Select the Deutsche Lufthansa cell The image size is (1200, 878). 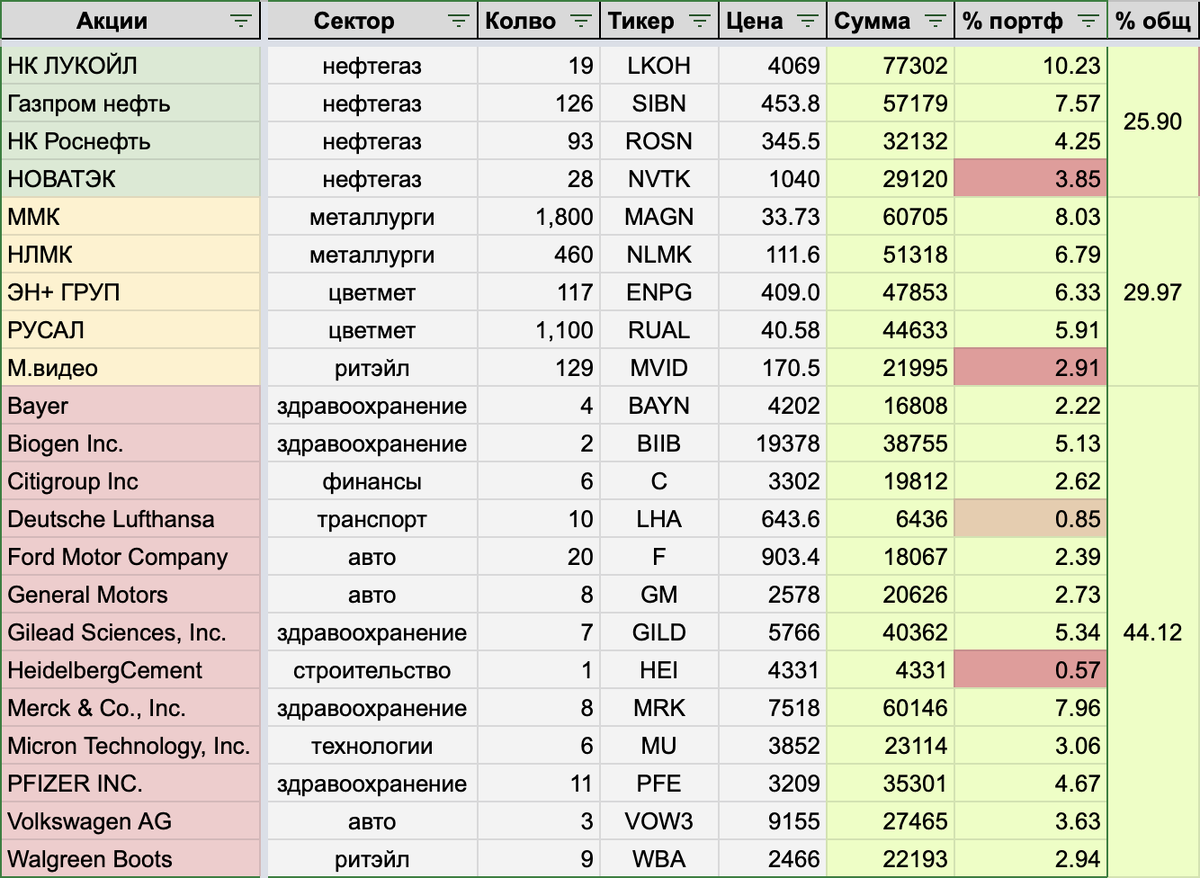coord(131,519)
